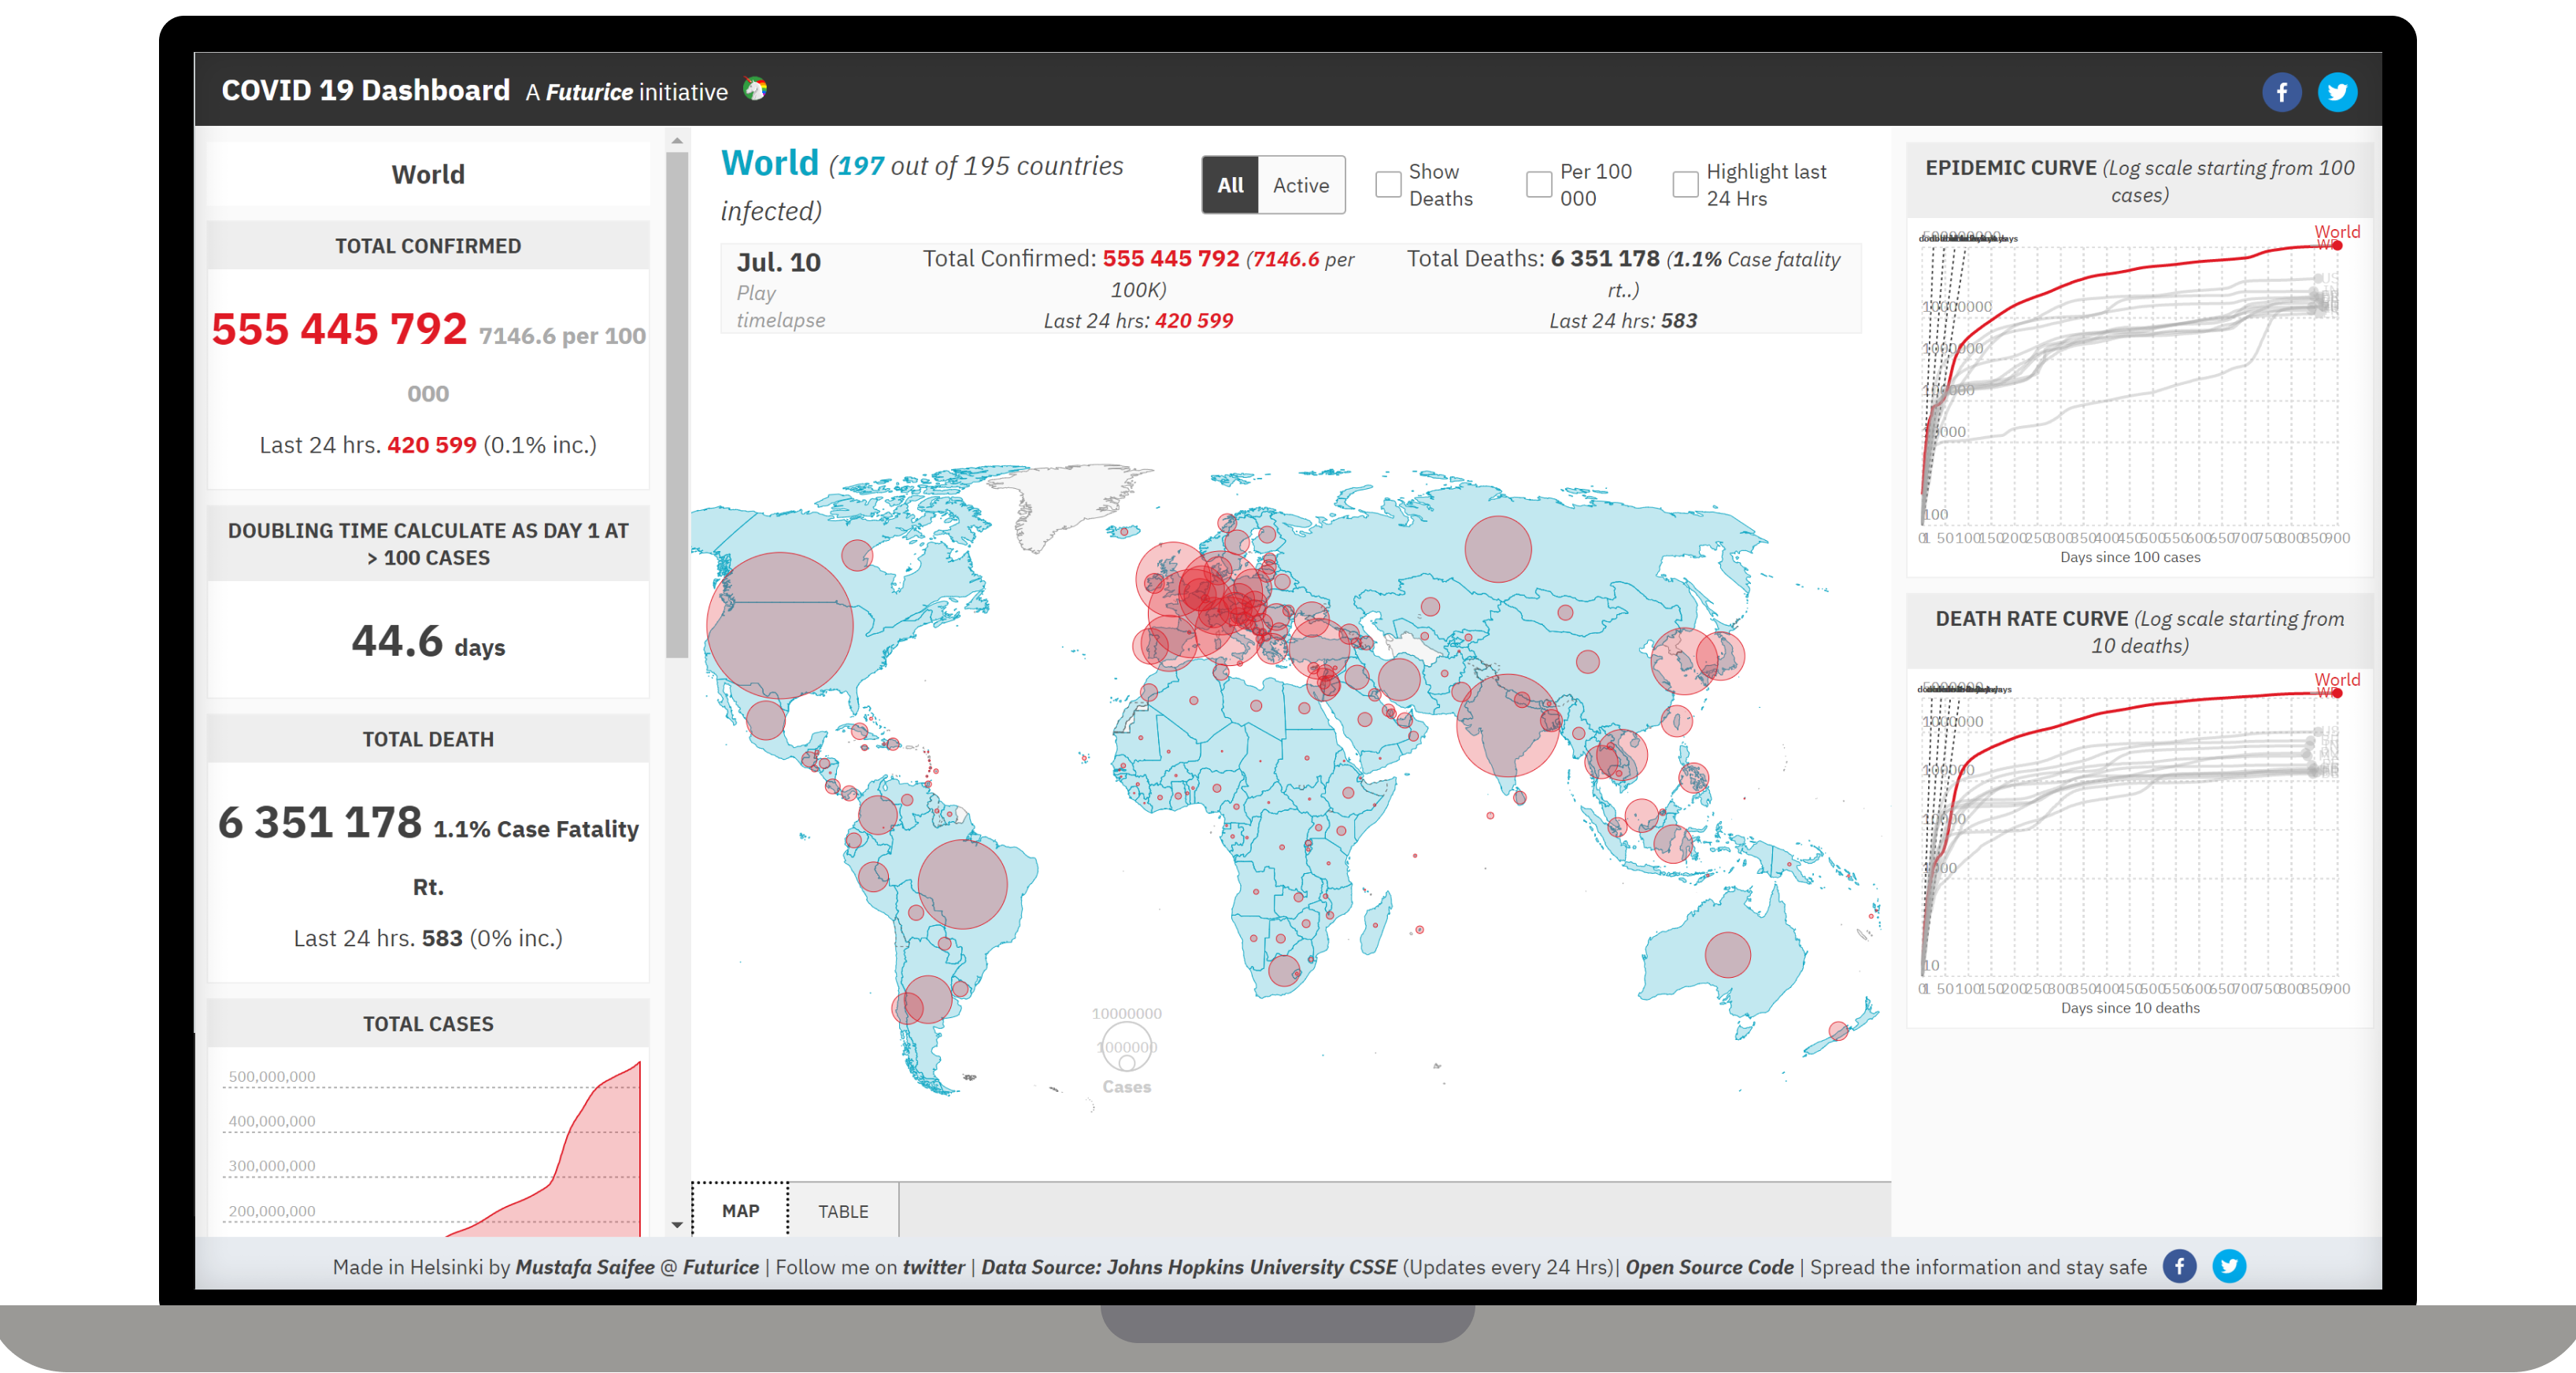Click the TOTAL CONFIRMED section header
Screen dimensions: 2576x1373
coord(428,246)
